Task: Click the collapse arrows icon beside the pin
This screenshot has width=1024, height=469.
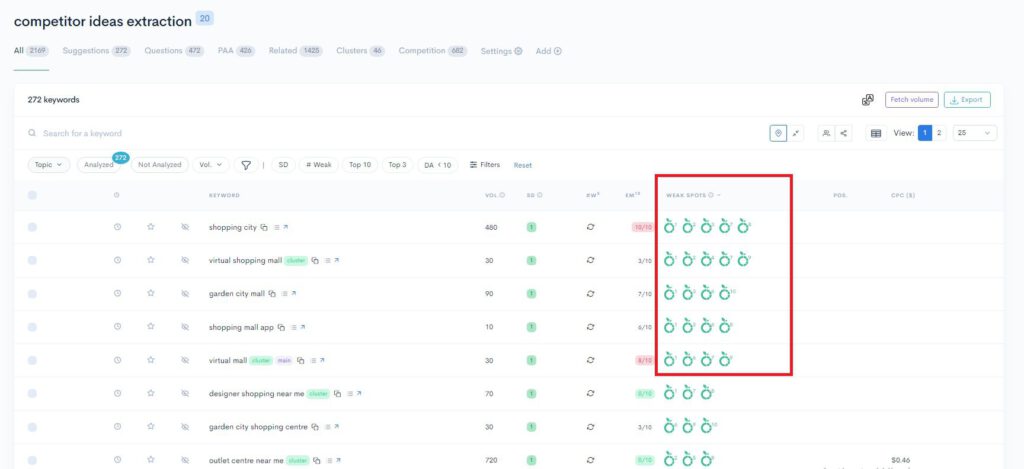Action: click(795, 133)
